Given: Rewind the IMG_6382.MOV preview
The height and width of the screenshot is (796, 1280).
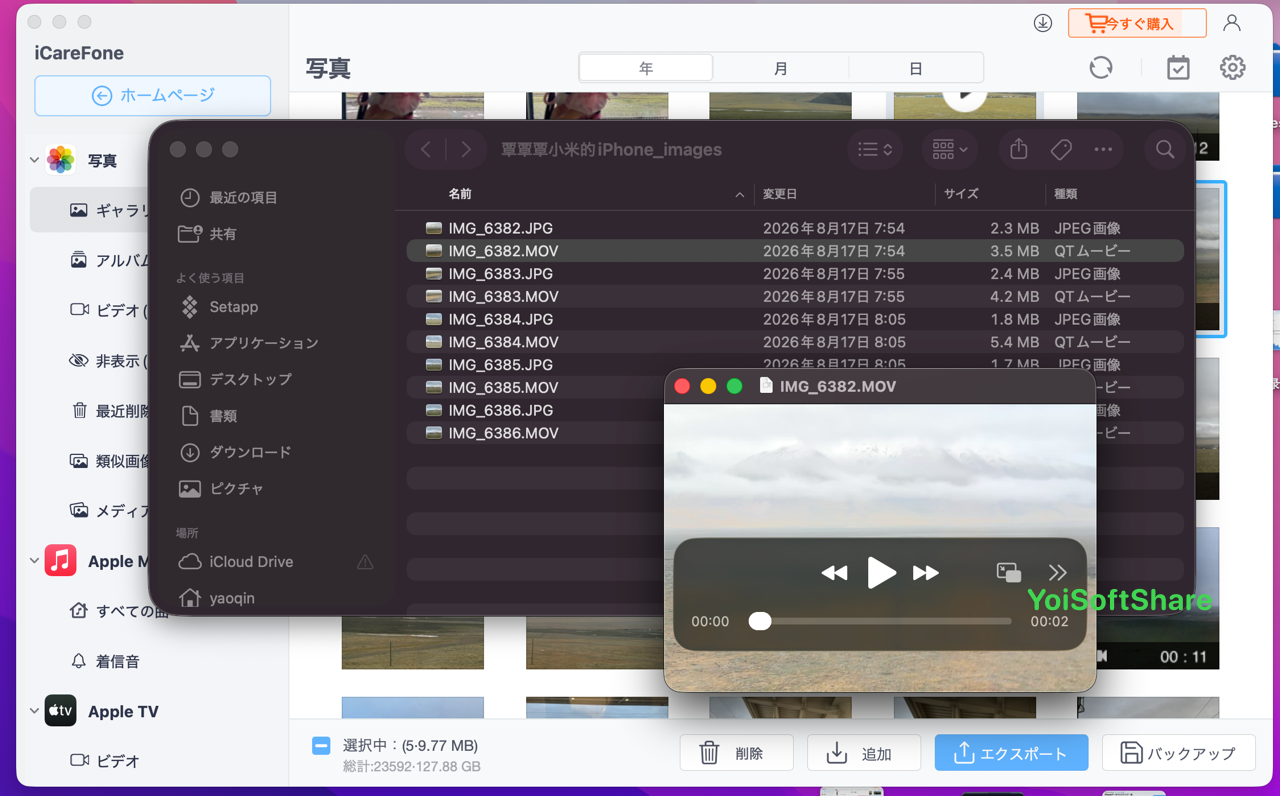Looking at the screenshot, I should point(834,573).
